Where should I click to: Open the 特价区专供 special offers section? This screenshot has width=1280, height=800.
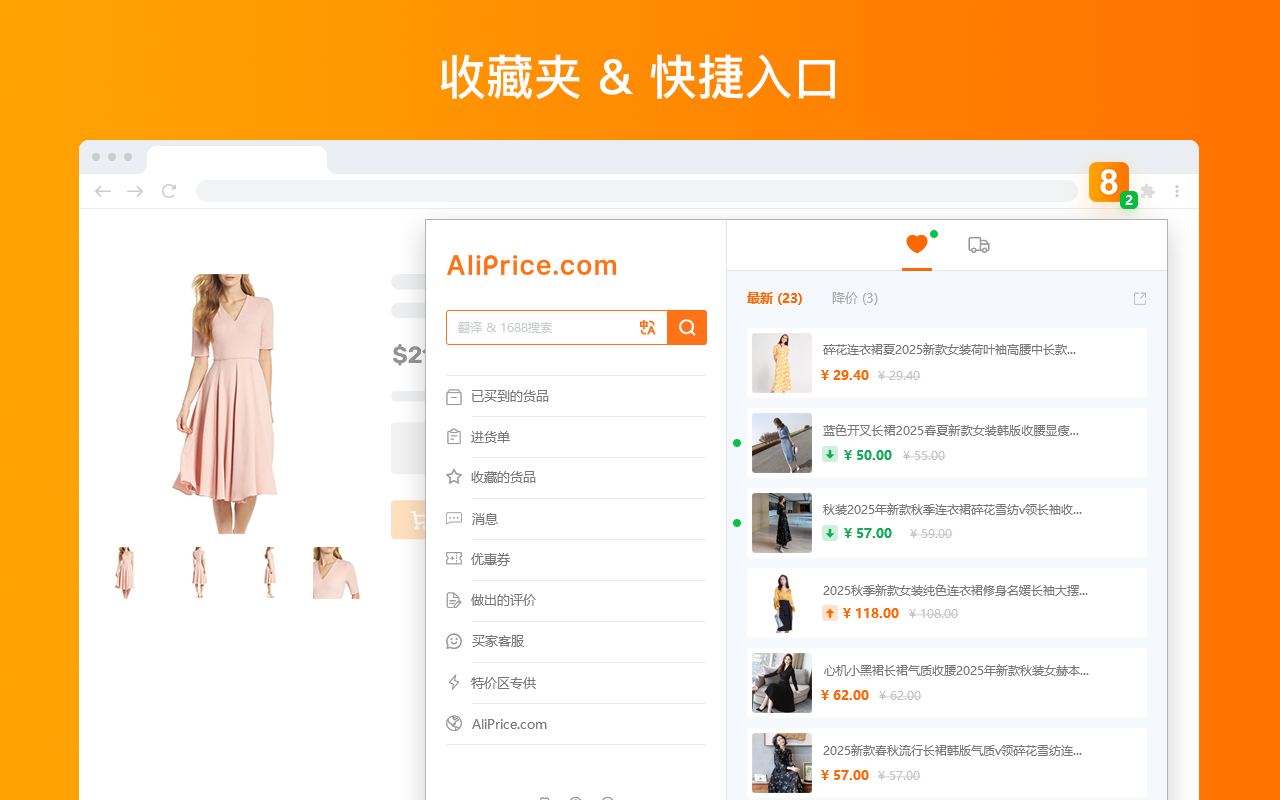coord(501,682)
